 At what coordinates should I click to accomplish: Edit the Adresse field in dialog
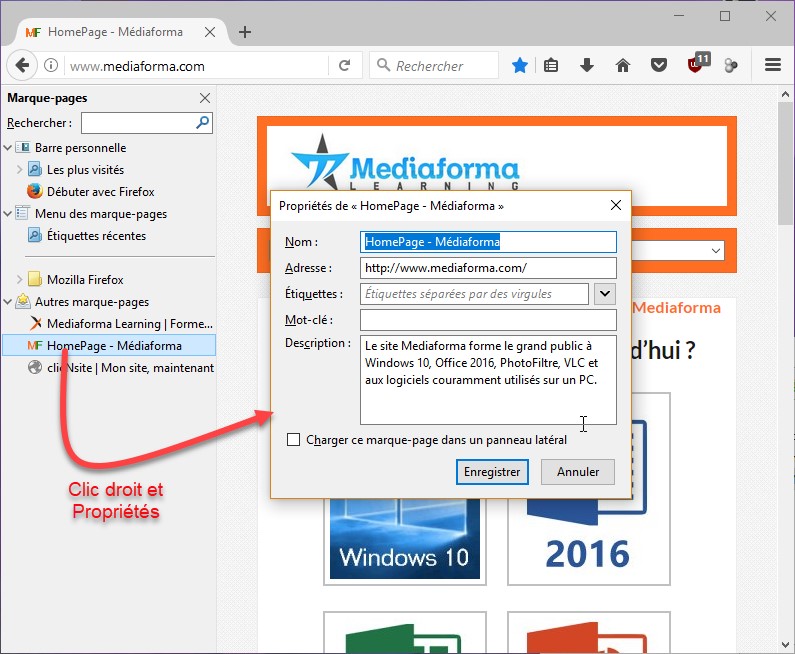pyautogui.click(x=488, y=268)
